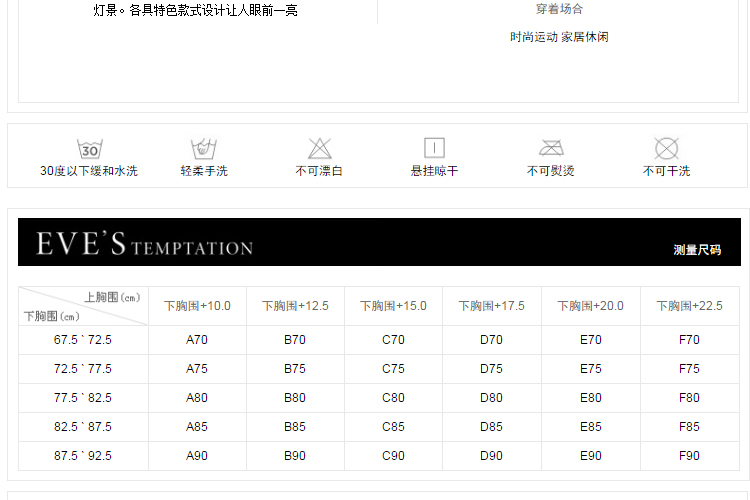Select the C80 size cell

pos(393,398)
